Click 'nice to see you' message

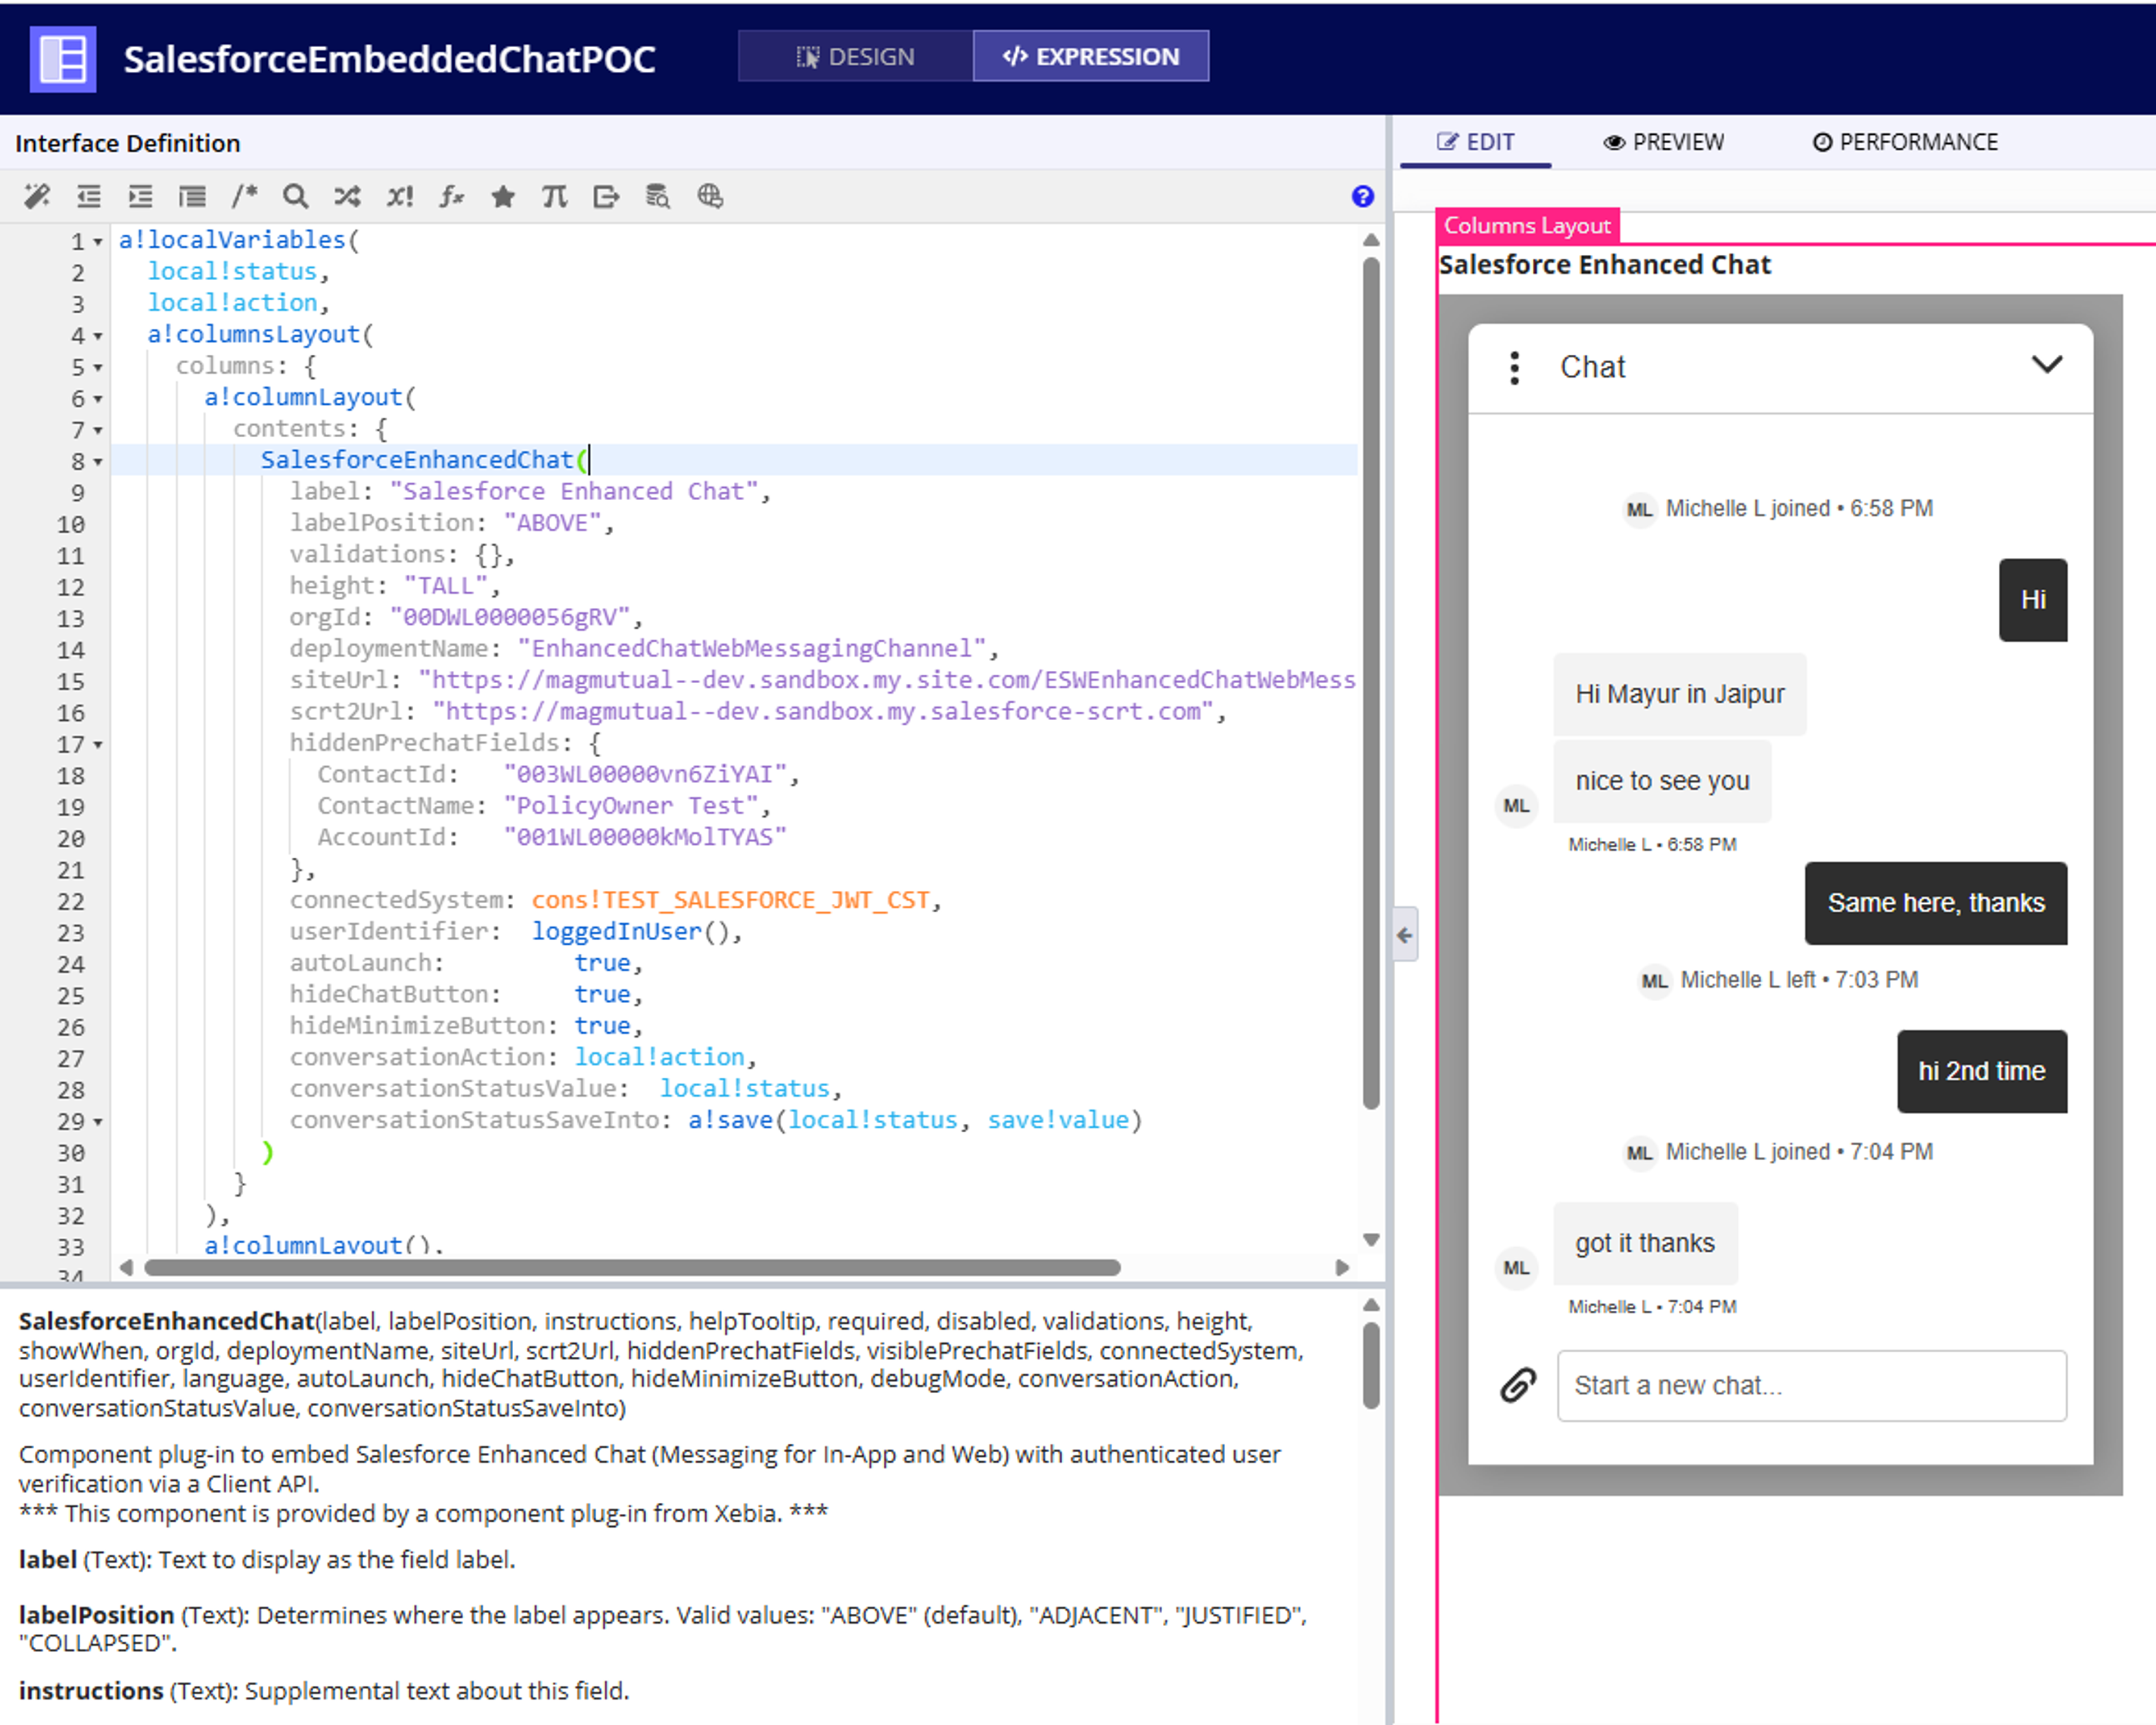pyautogui.click(x=1662, y=781)
